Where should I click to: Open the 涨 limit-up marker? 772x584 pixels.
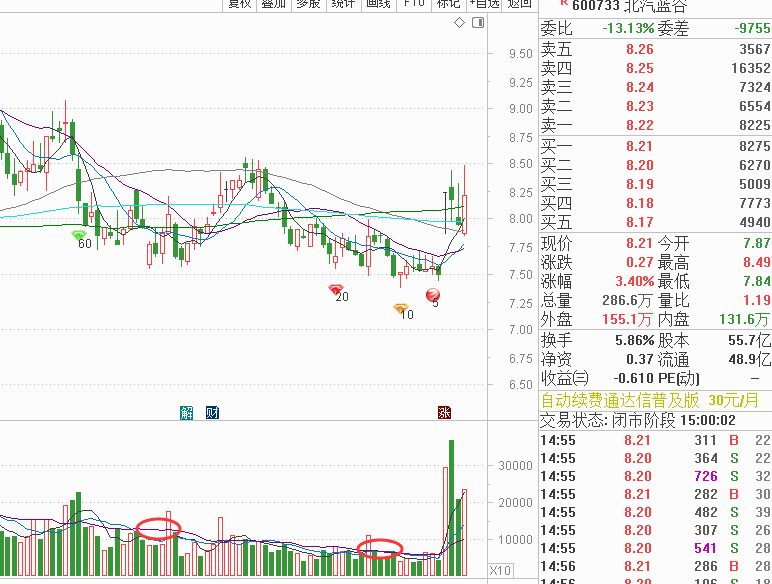click(444, 413)
